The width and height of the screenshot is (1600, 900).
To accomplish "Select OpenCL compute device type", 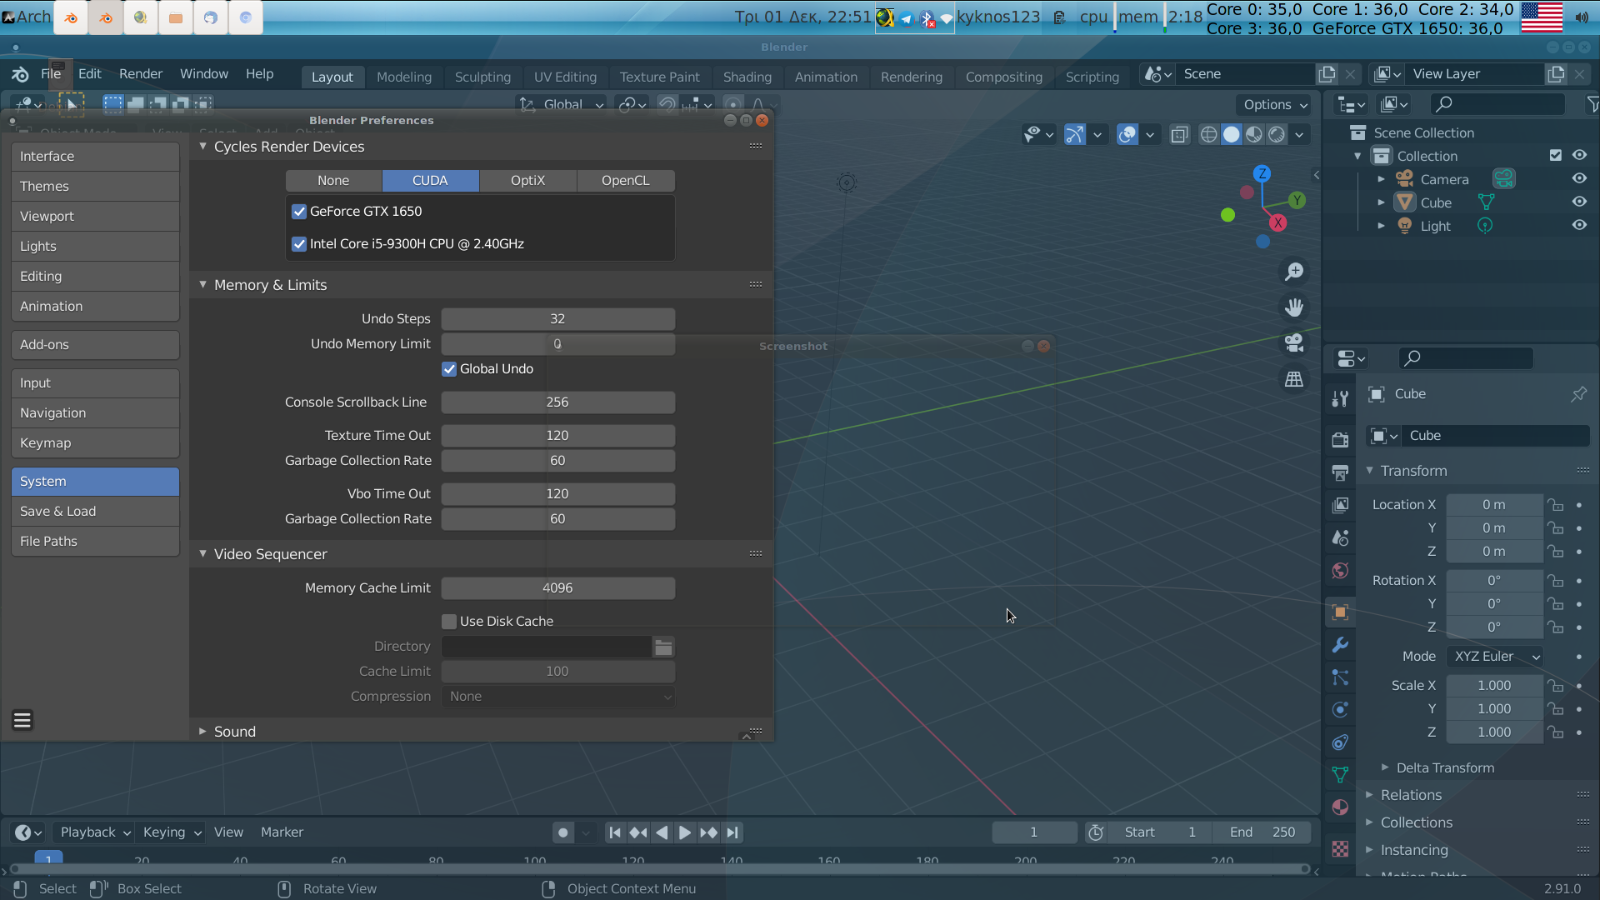I will coord(626,181).
